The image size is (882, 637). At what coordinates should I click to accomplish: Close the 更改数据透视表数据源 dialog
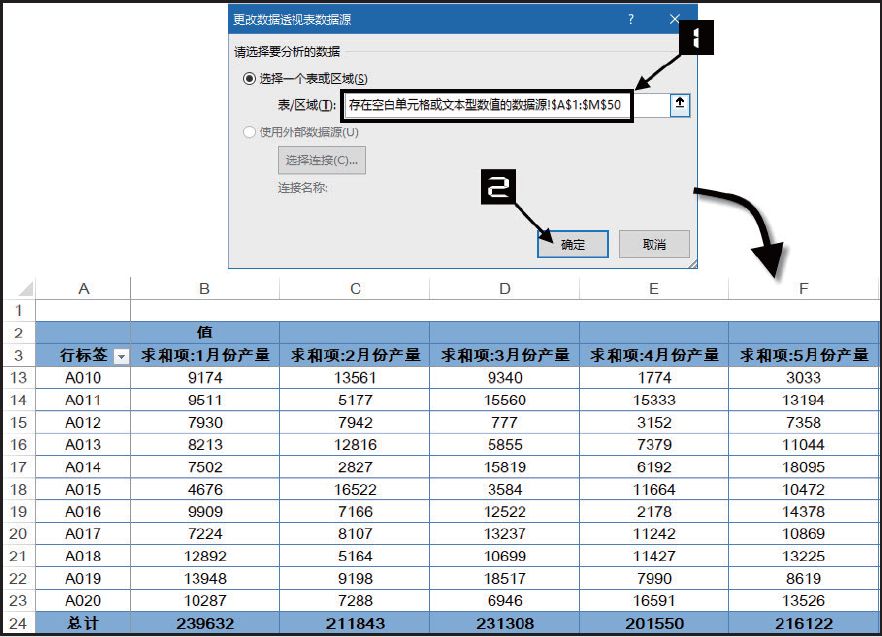tap(672, 18)
